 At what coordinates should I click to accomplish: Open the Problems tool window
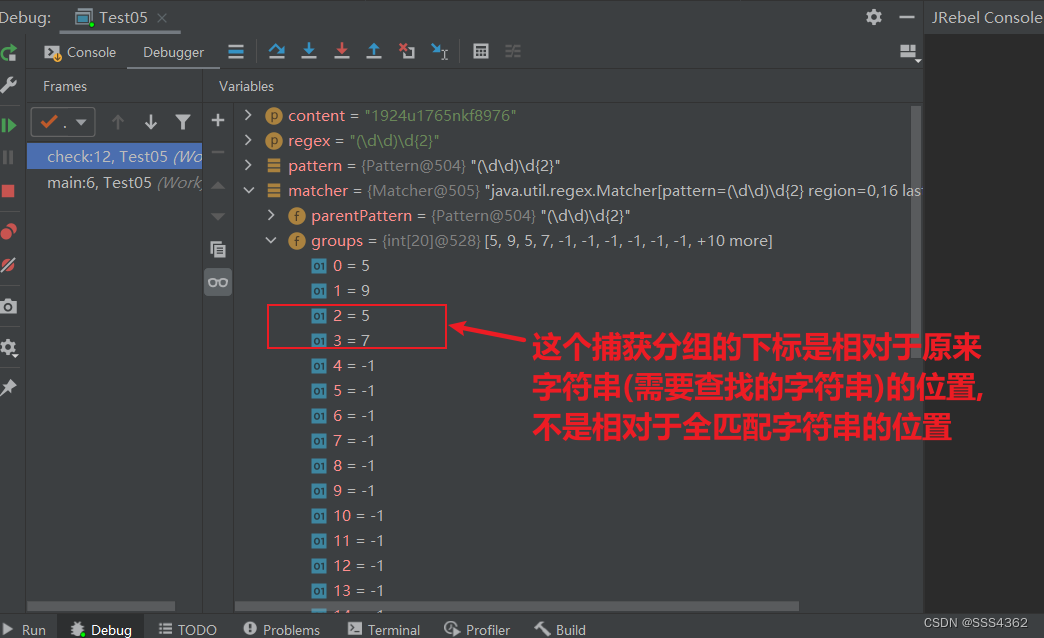(282, 630)
